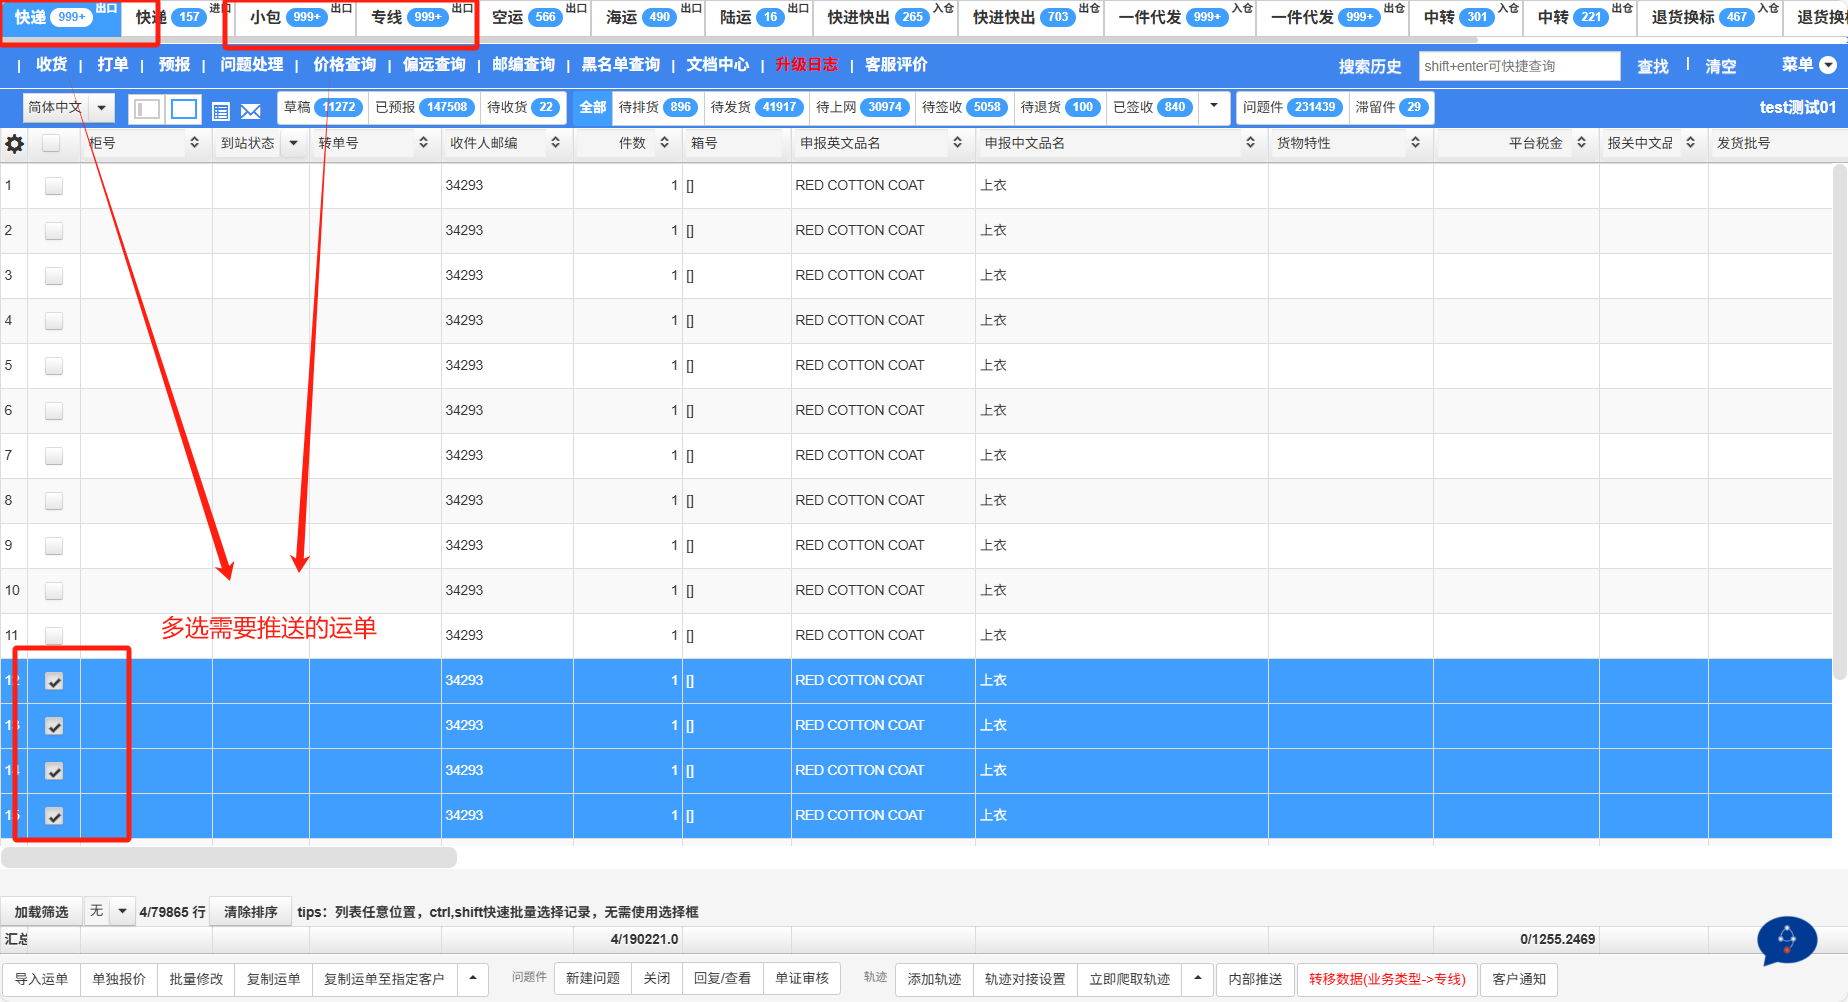The image size is (1848, 1002).
Task: Click the sort arrows on 件数 column
Action: point(664,143)
